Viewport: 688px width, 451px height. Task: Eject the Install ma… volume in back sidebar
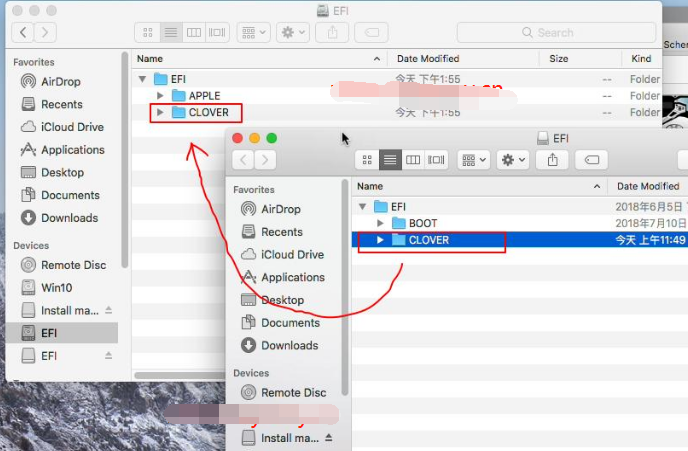(109, 310)
